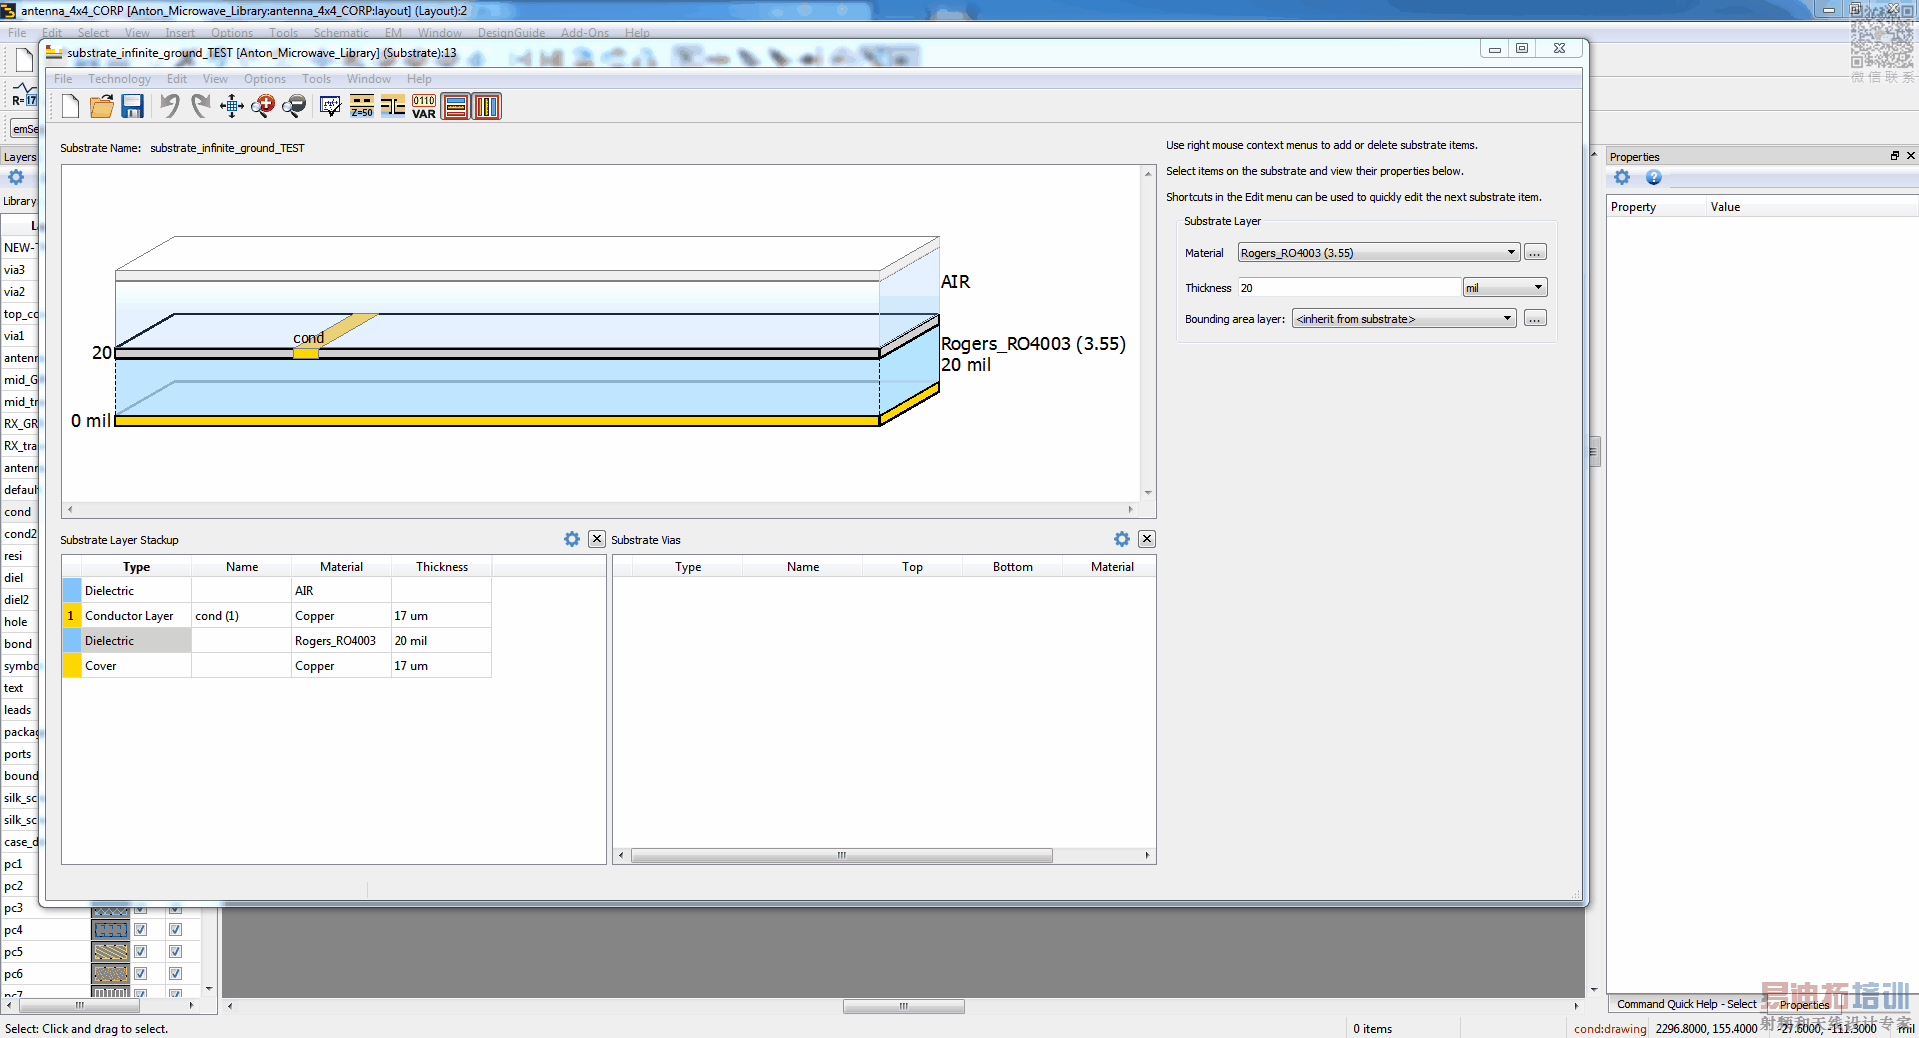This screenshot has width=1919, height=1038.
Task: Toggle the vertical vias view icon
Action: pos(487,106)
